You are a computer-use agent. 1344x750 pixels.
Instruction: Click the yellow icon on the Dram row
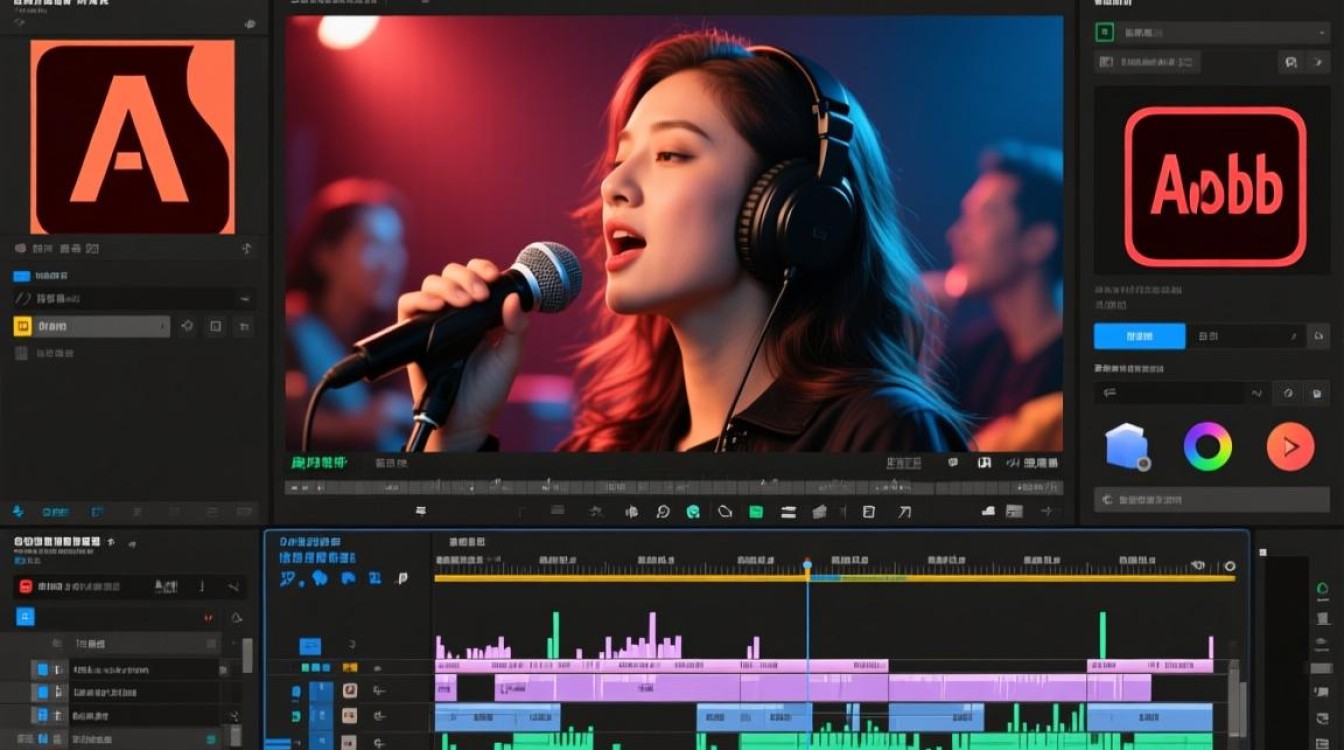pyautogui.click(x=23, y=326)
